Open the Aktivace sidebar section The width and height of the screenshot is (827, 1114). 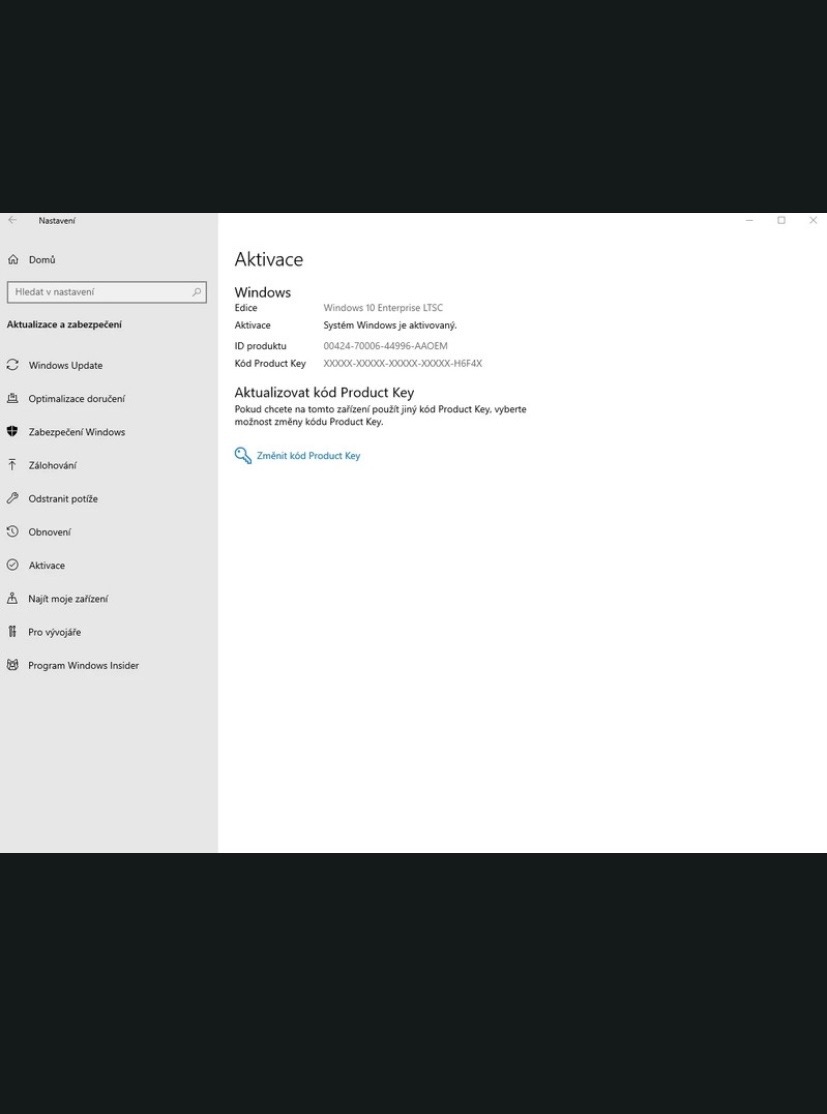46,566
